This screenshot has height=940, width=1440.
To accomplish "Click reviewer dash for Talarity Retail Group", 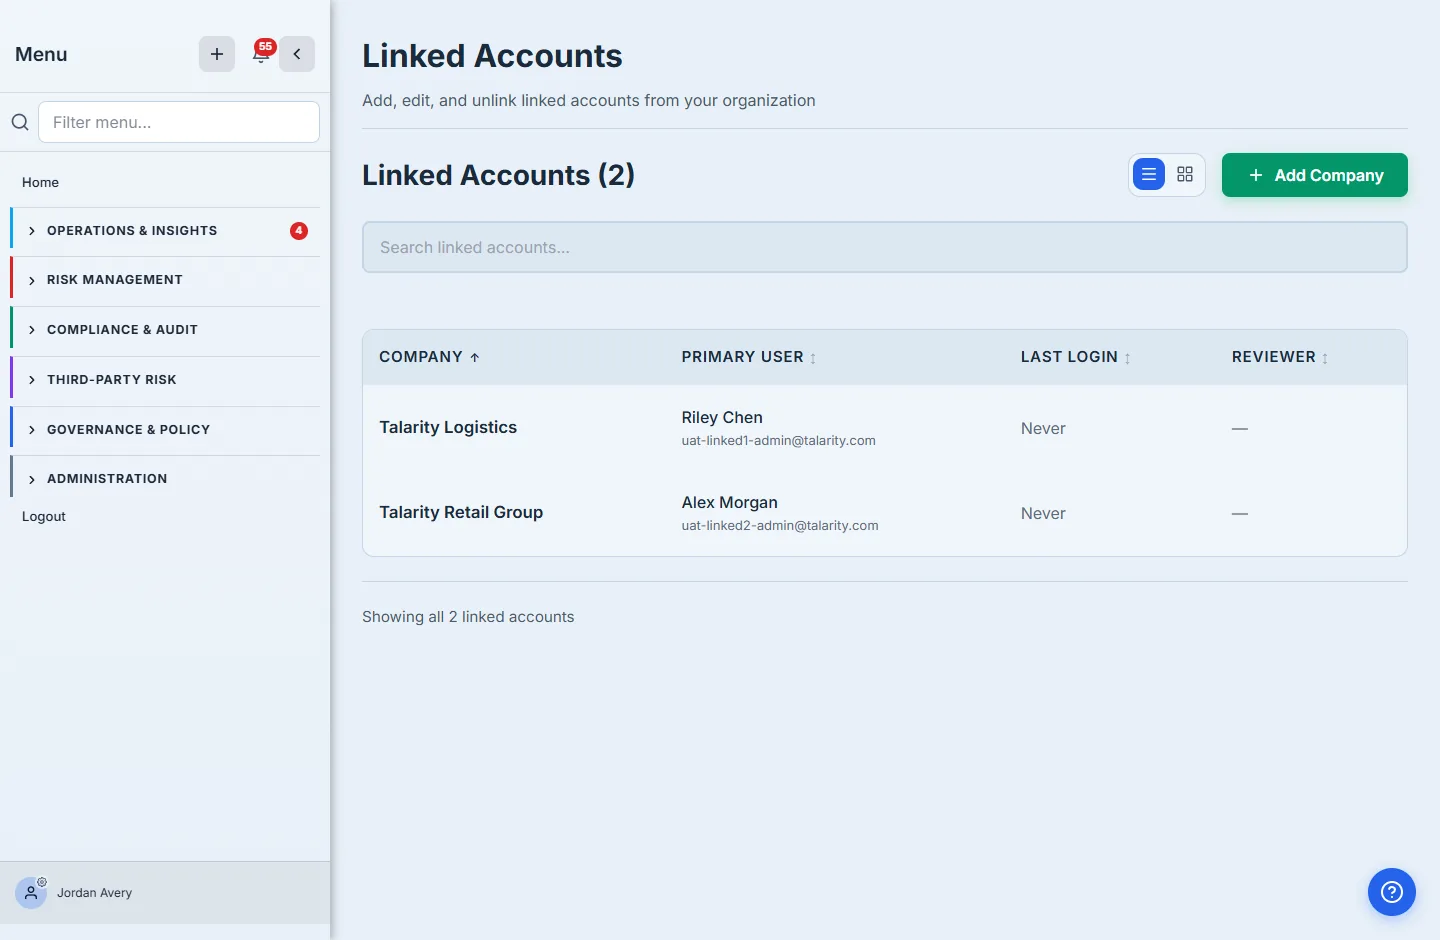I will pos(1240,513).
